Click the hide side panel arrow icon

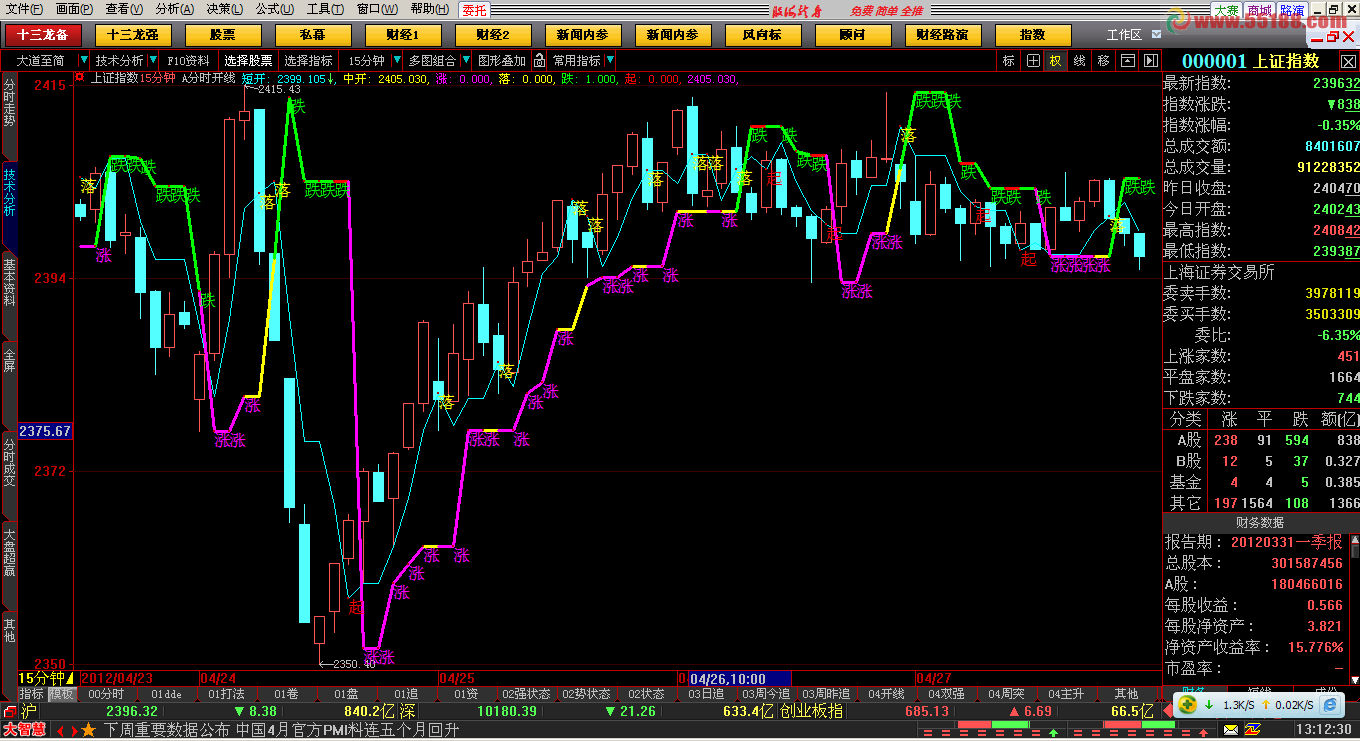[1151, 60]
